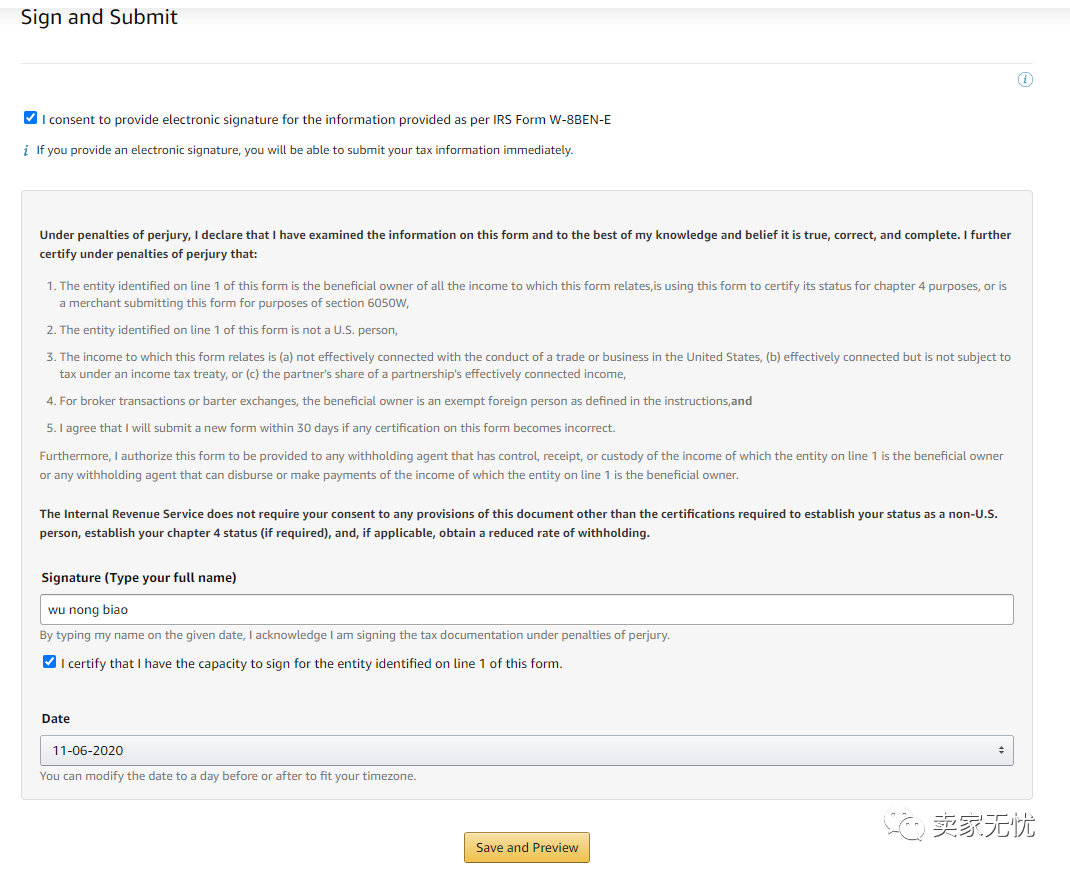Uncheck the electronic signature consent checkbox
1070x872 pixels.
pos(30,118)
